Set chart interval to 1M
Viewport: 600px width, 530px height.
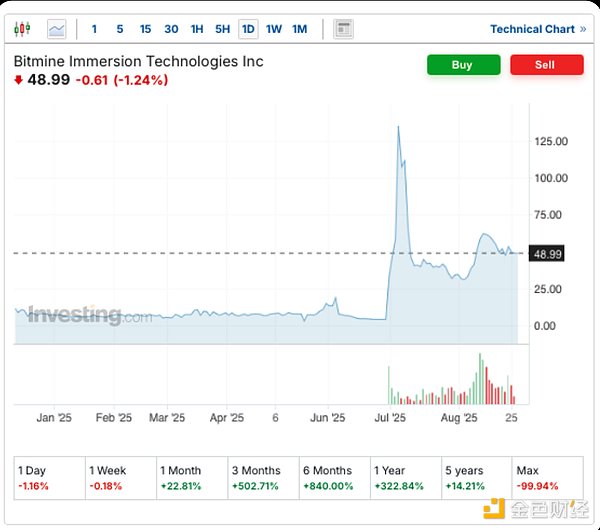300,29
